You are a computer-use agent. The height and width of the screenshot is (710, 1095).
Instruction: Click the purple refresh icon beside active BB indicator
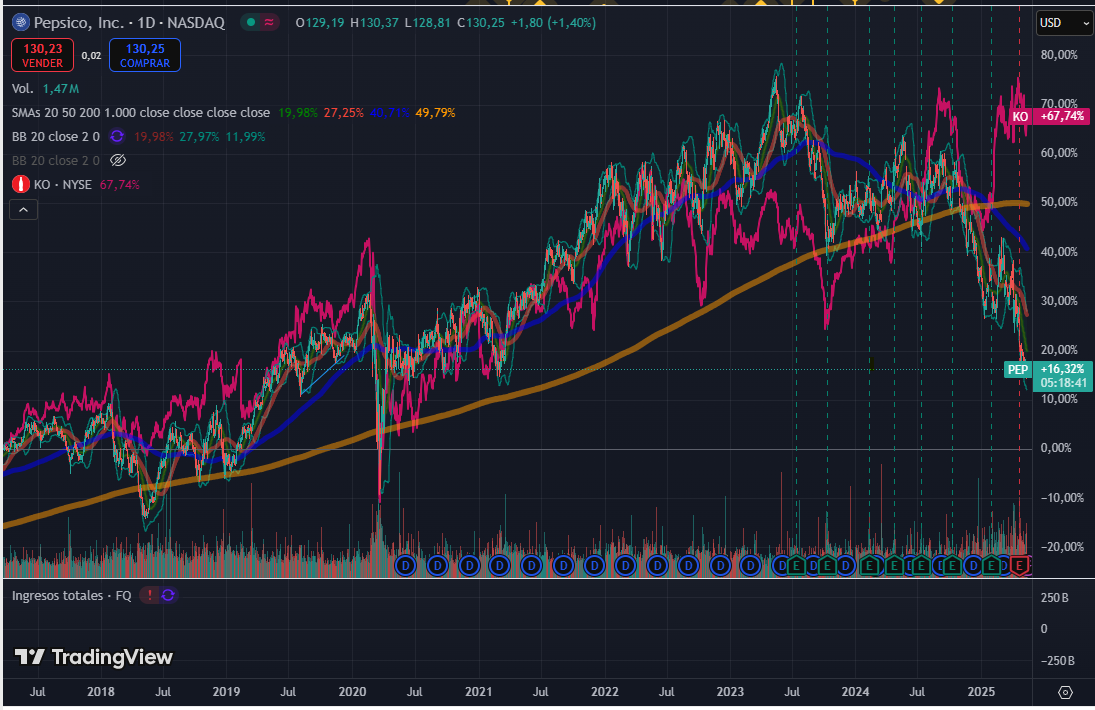click(x=117, y=136)
